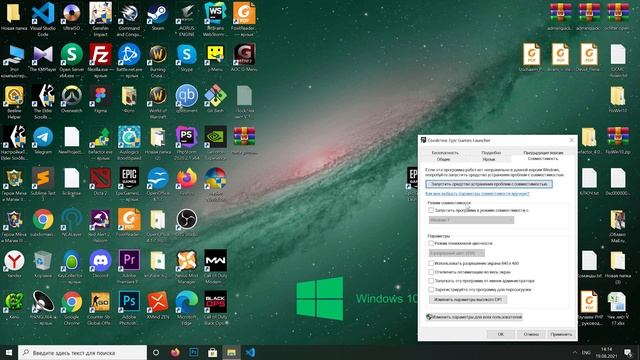The height and width of the screenshot is (360, 640).
Task: Select the WebStorm desktop shortcut
Action: point(216,19)
